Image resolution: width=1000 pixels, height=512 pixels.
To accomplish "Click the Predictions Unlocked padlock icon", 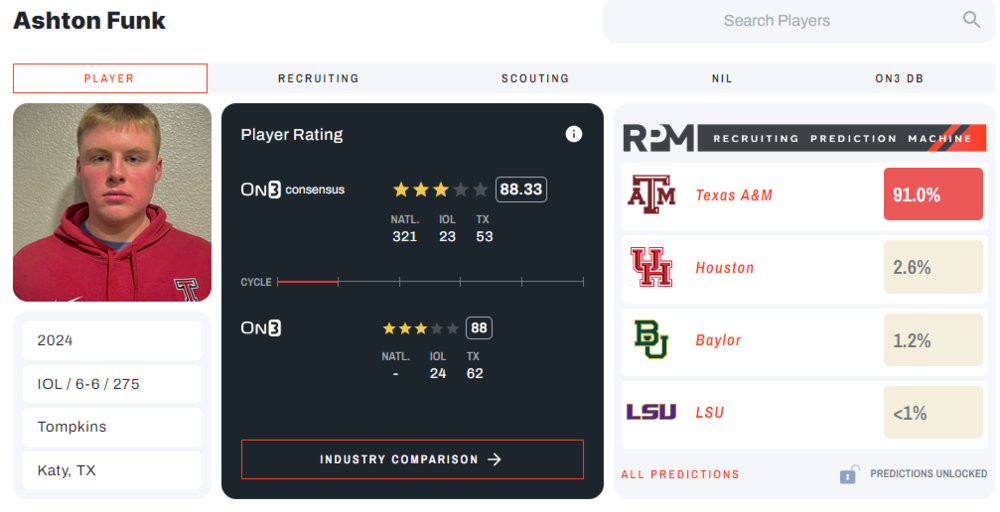I will [849, 474].
